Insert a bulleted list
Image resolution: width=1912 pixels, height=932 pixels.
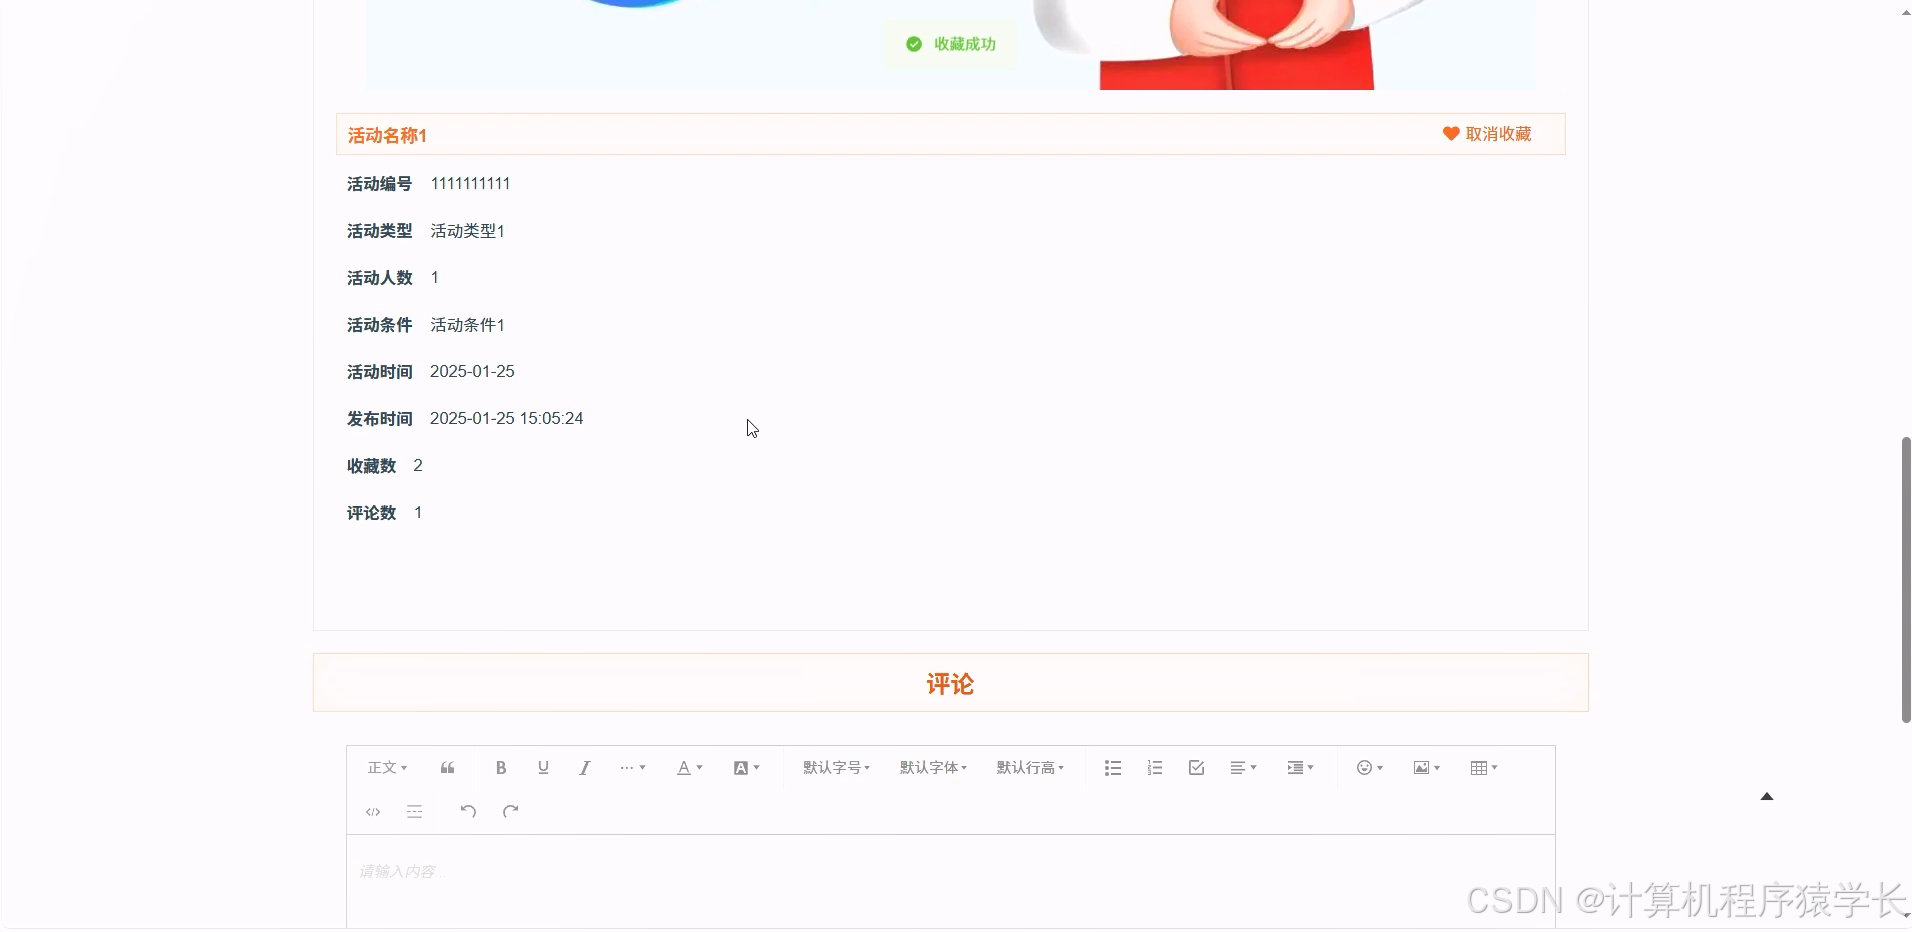point(1111,767)
